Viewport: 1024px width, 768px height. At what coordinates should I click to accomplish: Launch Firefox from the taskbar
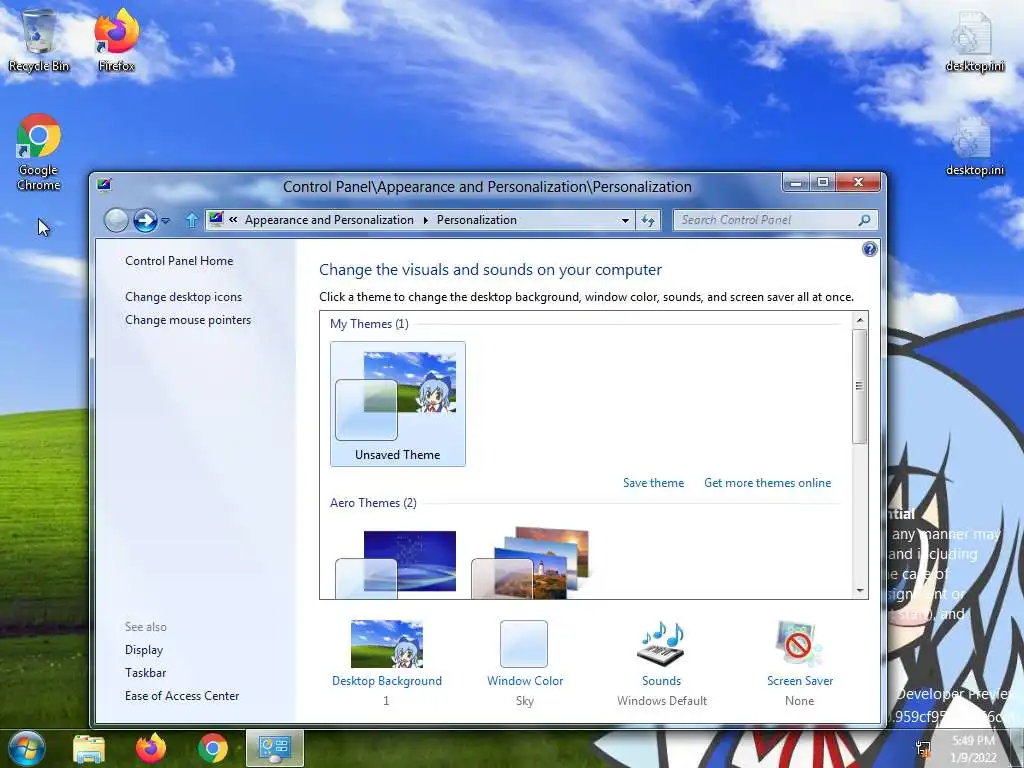[x=150, y=748]
